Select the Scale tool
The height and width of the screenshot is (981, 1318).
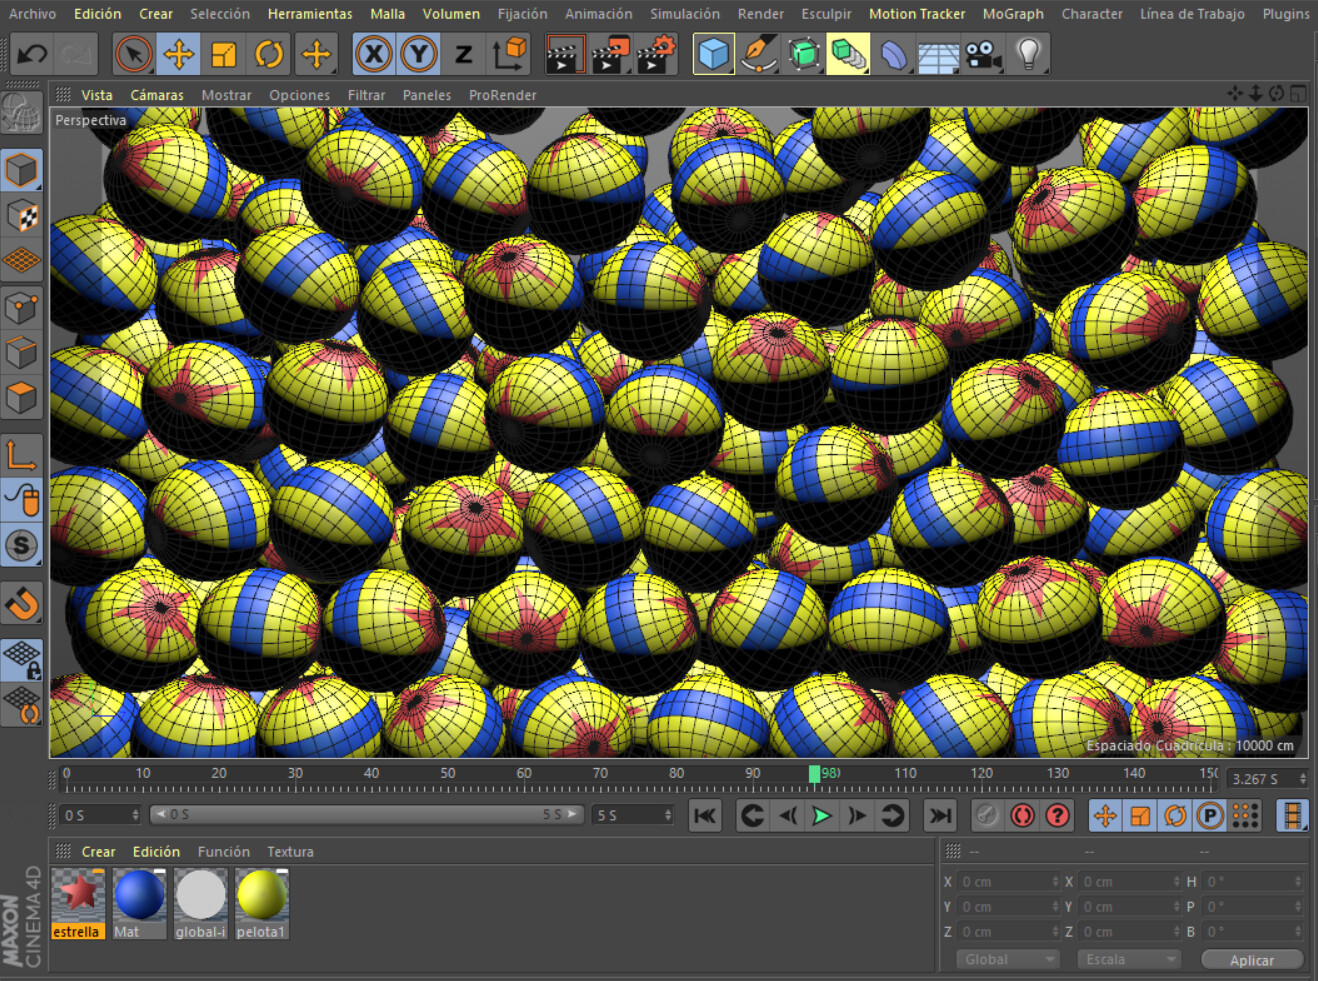click(222, 53)
